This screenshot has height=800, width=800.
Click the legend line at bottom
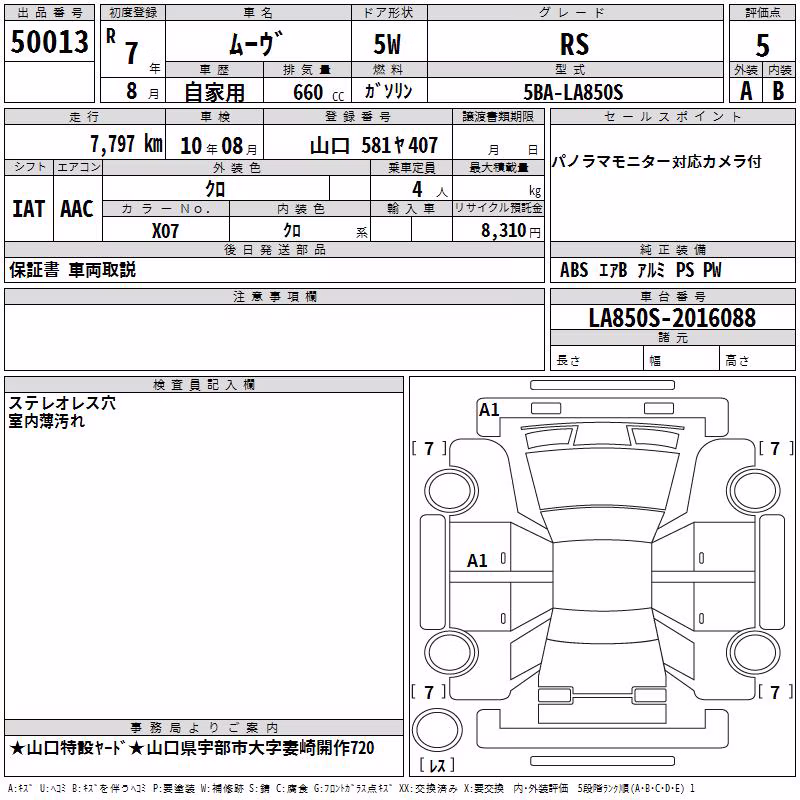click(352, 789)
